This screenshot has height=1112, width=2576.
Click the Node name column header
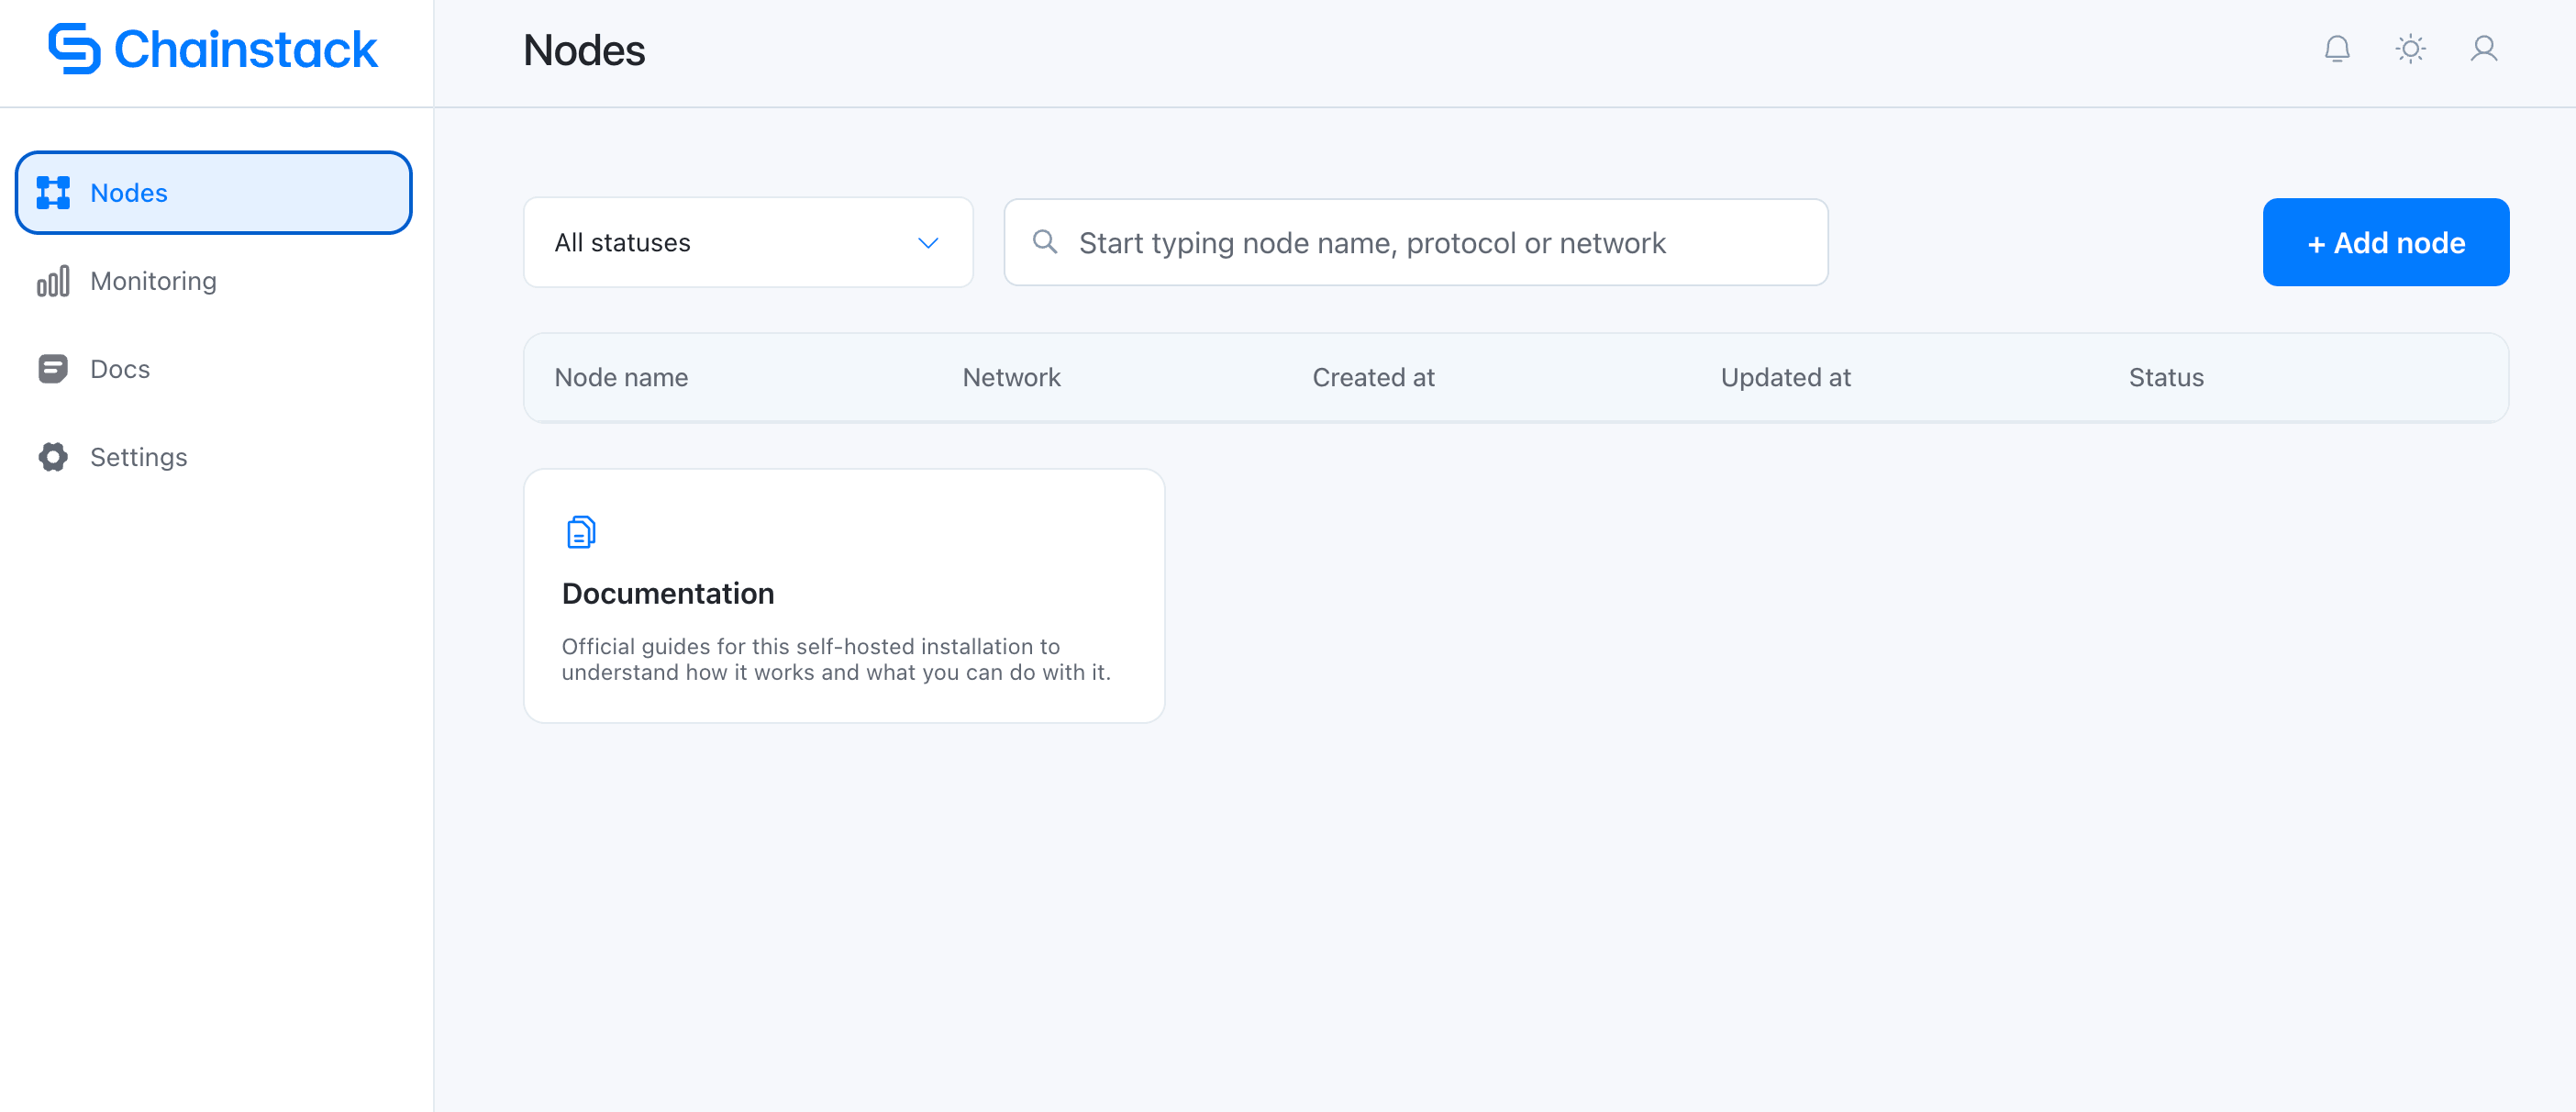click(621, 378)
